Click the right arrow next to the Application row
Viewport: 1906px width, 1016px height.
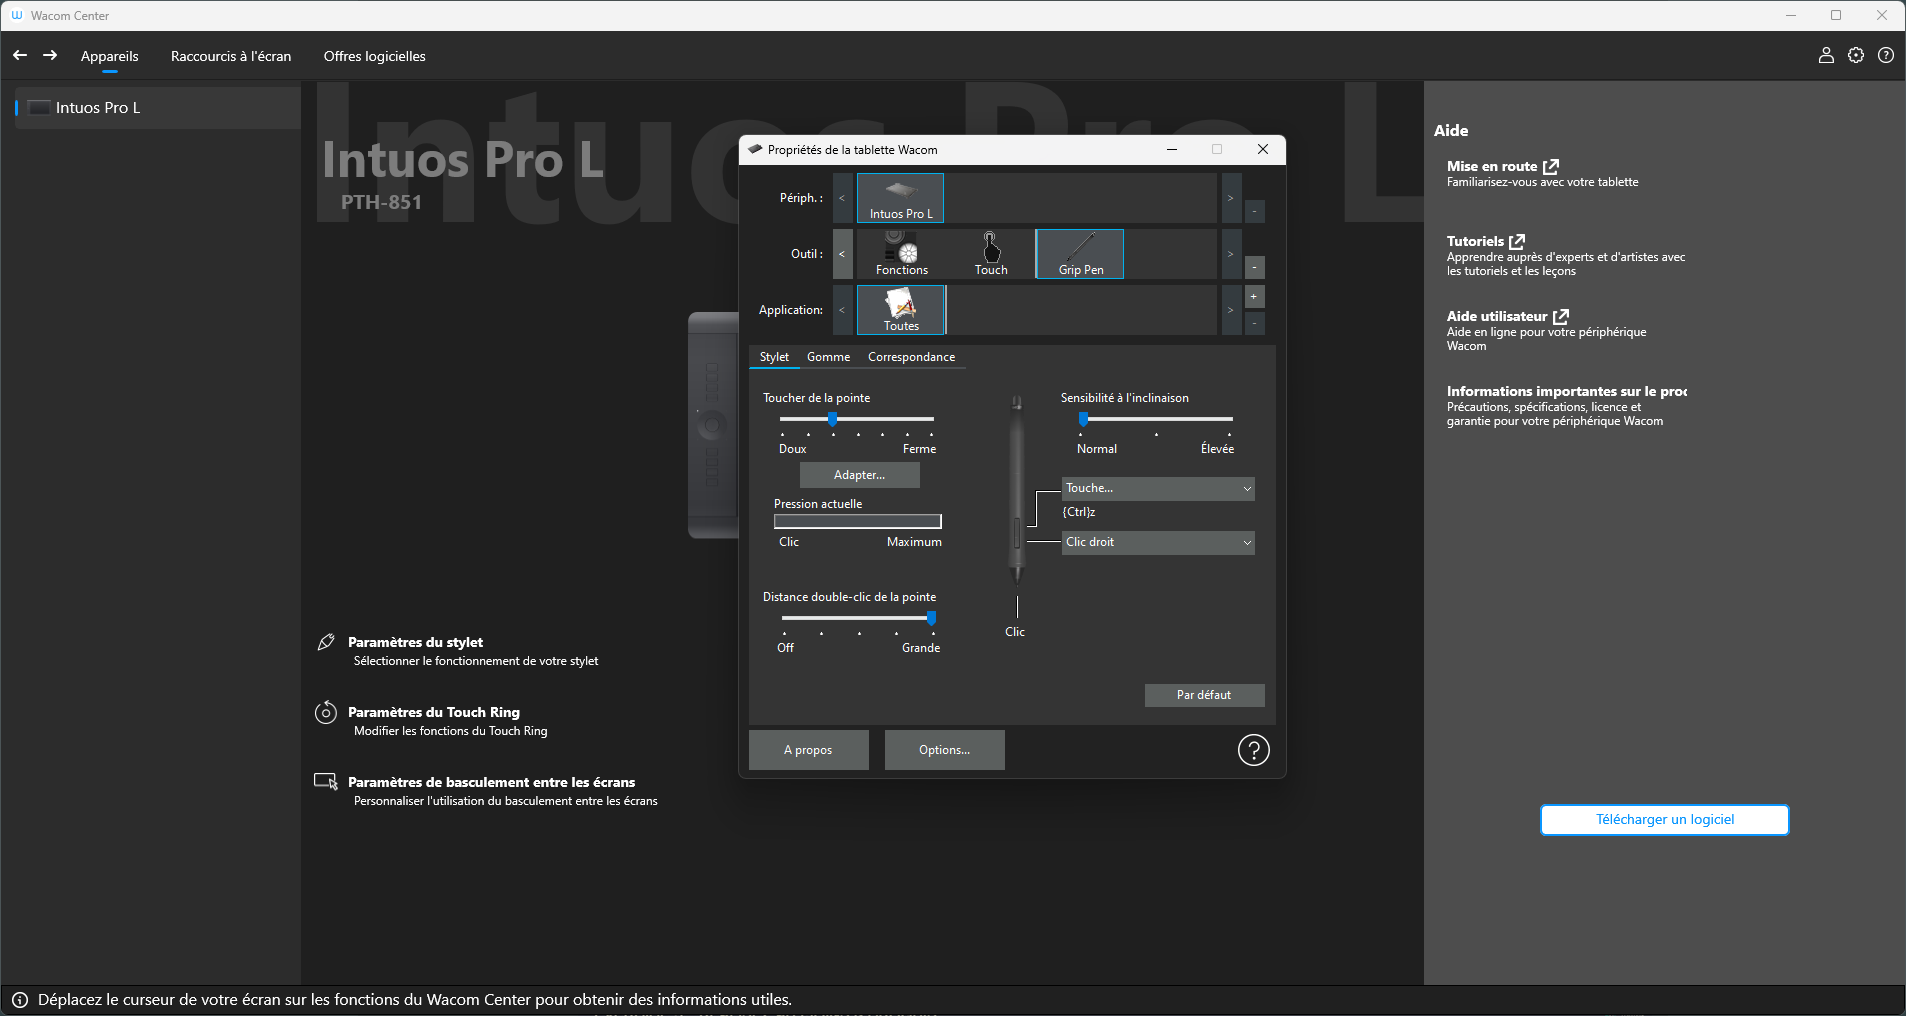(1229, 310)
